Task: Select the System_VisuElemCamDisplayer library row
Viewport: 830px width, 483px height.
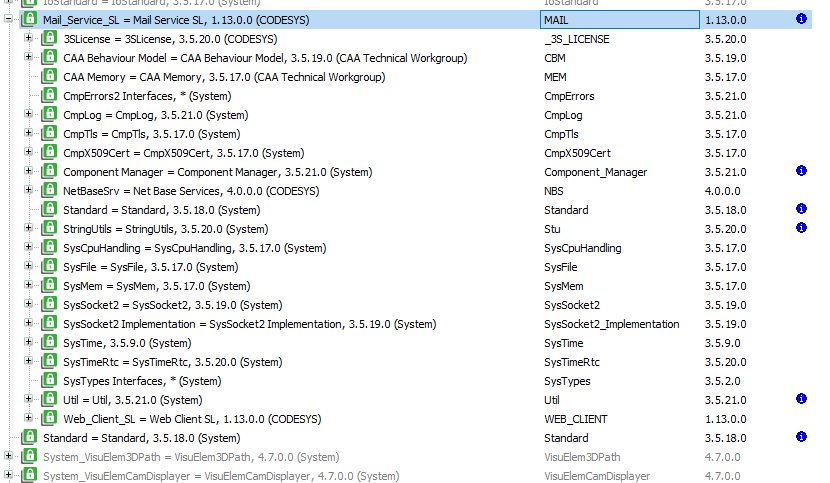Action: coord(220,476)
